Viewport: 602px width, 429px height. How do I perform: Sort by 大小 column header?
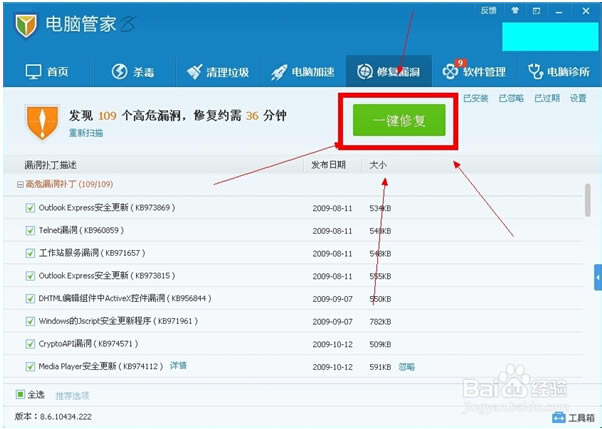click(378, 165)
